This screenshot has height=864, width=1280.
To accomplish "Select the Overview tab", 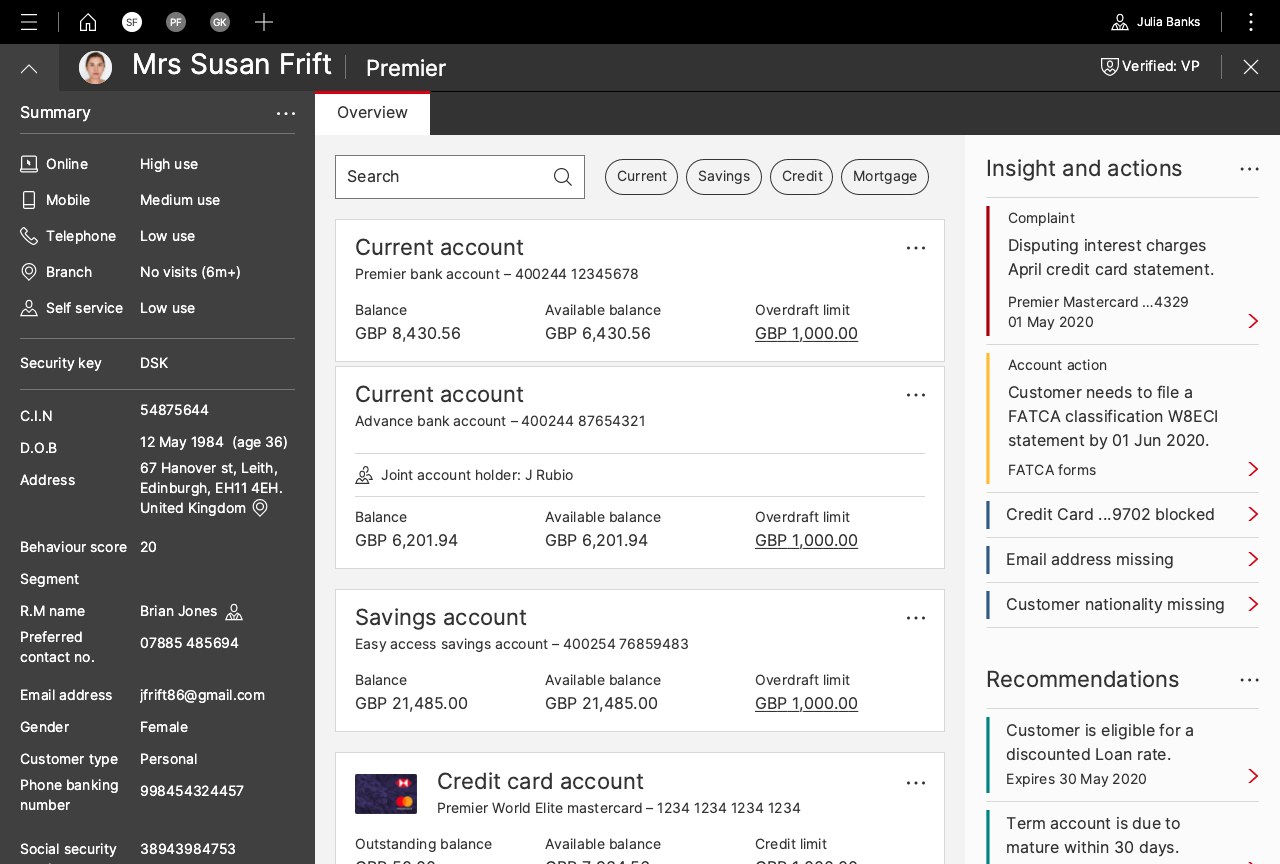I will [x=372, y=113].
